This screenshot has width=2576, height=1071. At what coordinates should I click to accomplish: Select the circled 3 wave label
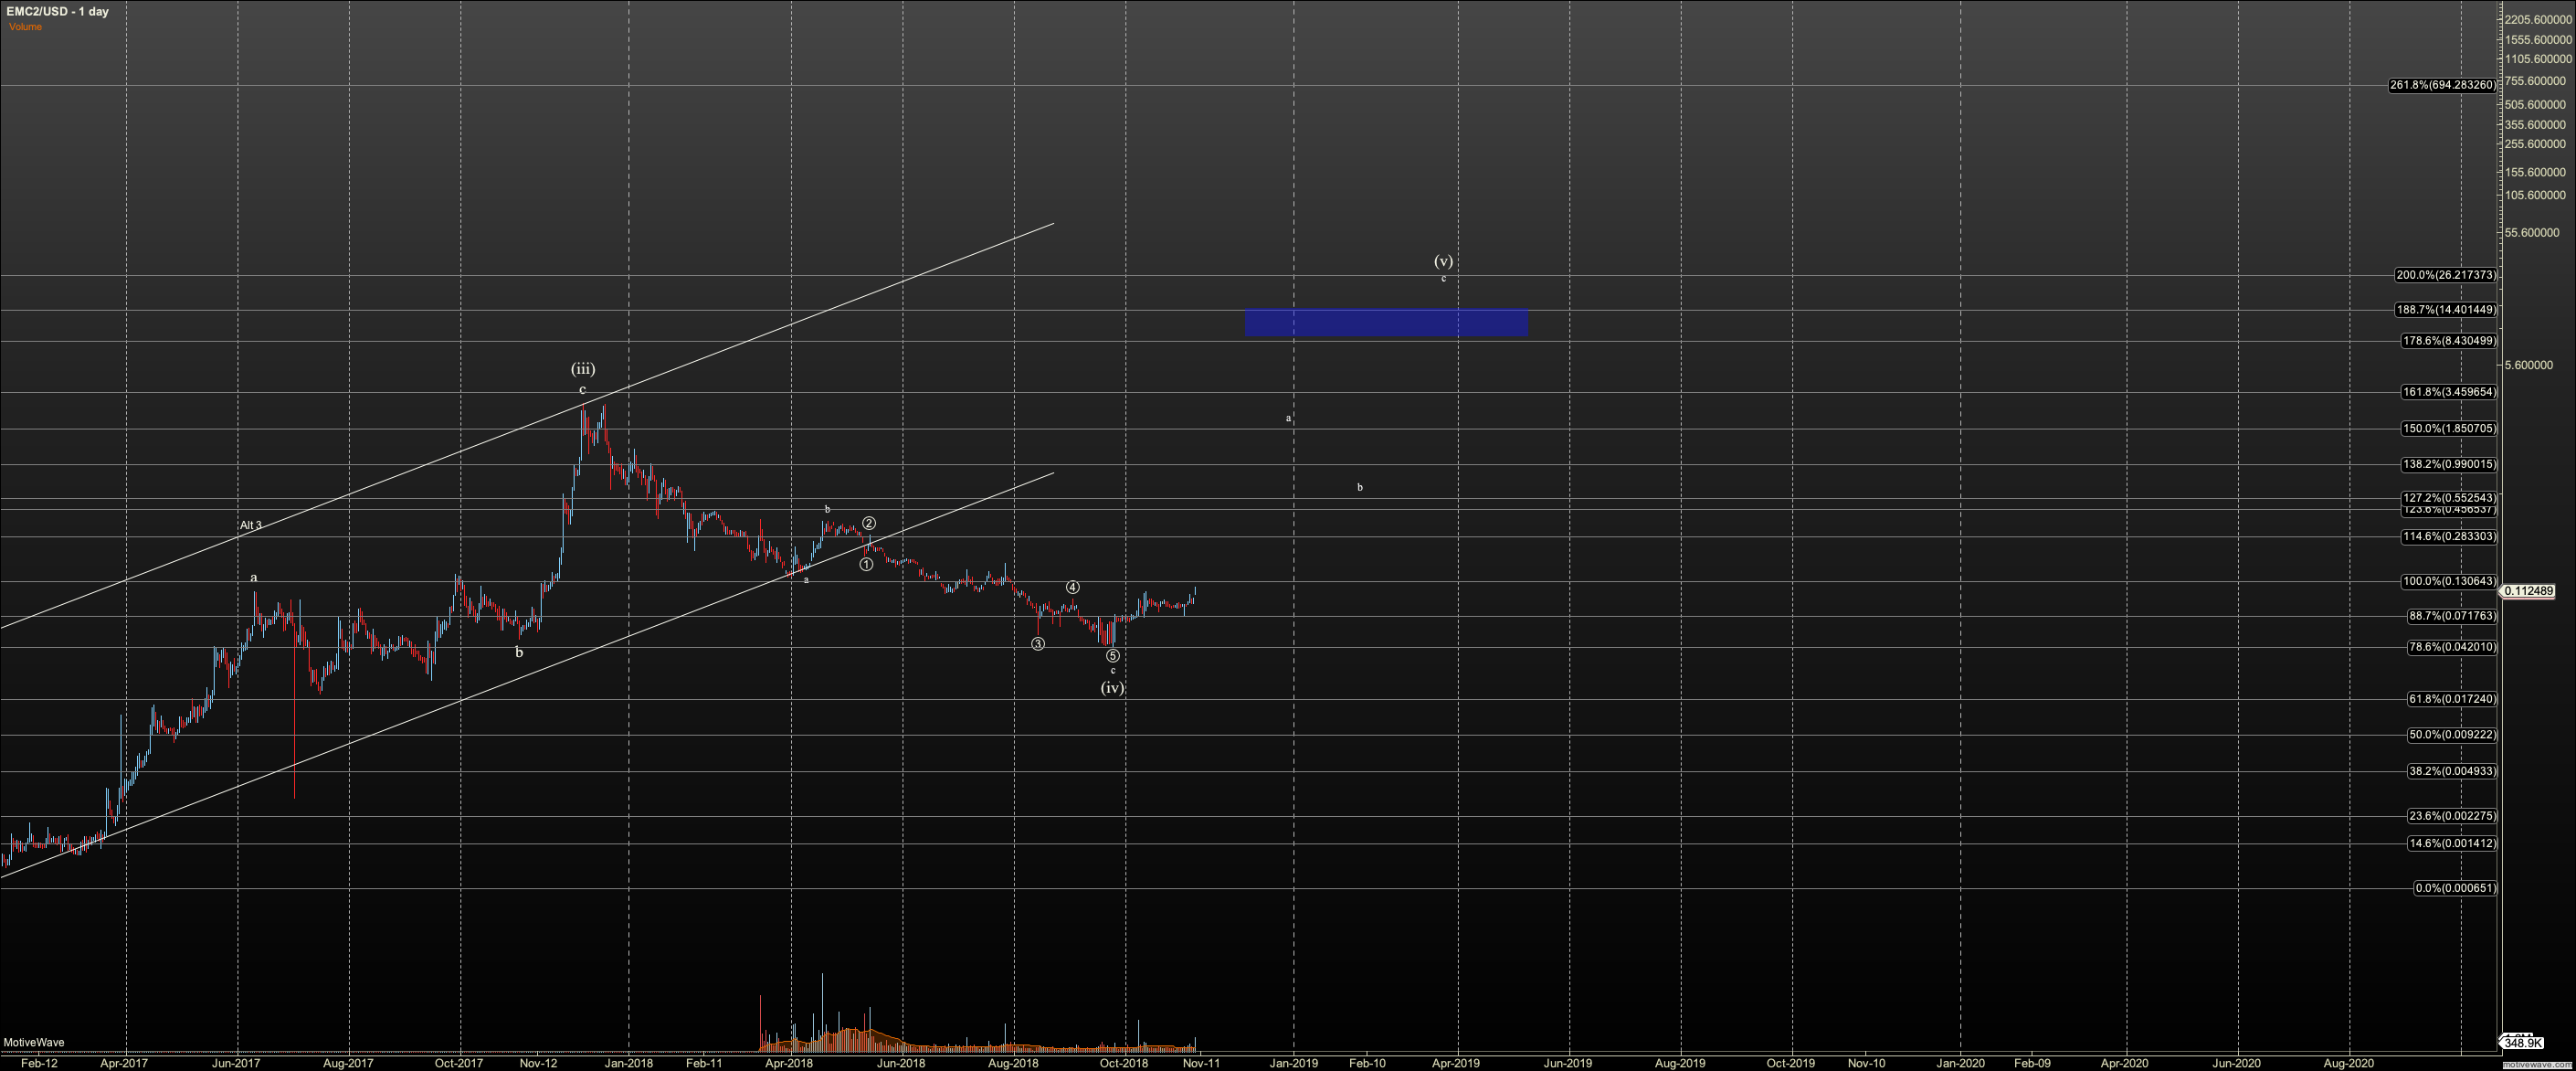coord(1038,644)
